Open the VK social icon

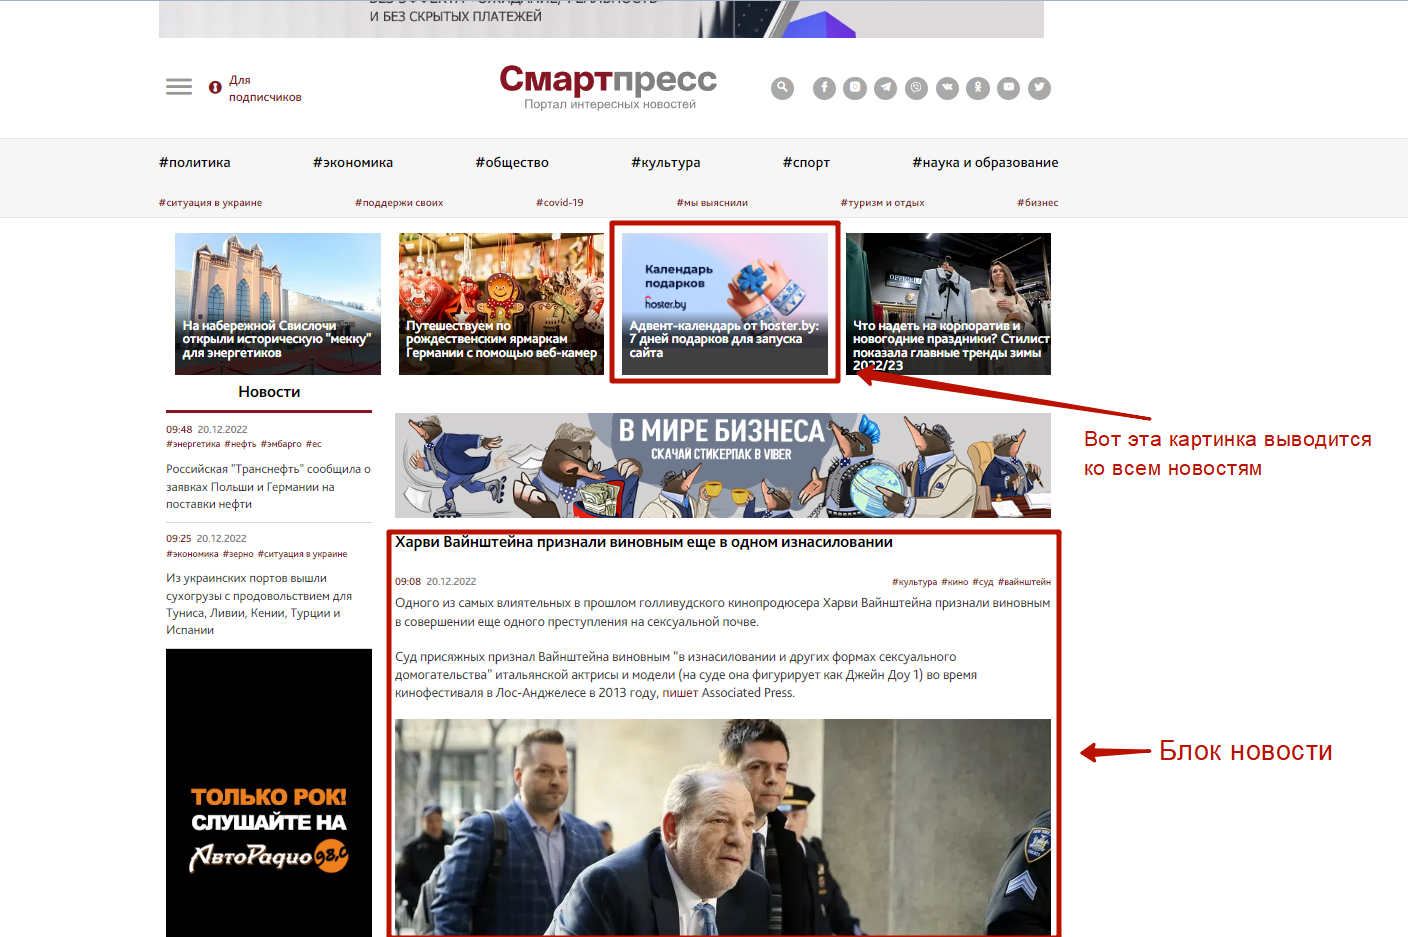click(947, 88)
